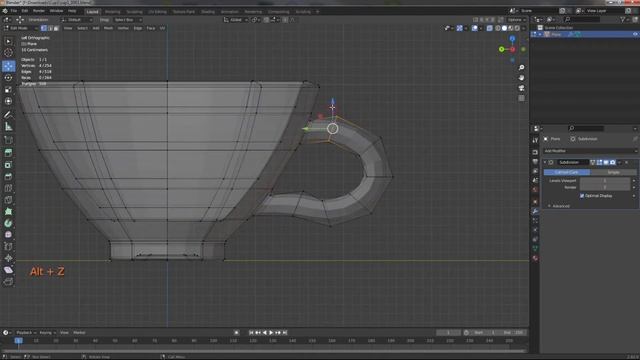Play the animation in timeline
640x360 pixels.
pyautogui.click(x=271, y=333)
